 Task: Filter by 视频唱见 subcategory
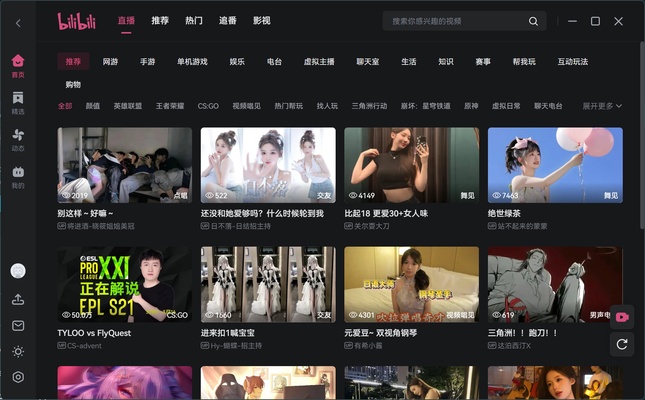pyautogui.click(x=246, y=106)
